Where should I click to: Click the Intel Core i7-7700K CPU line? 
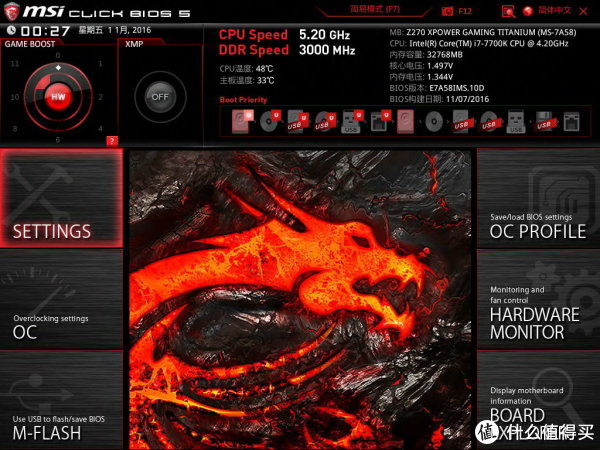[x=479, y=43]
